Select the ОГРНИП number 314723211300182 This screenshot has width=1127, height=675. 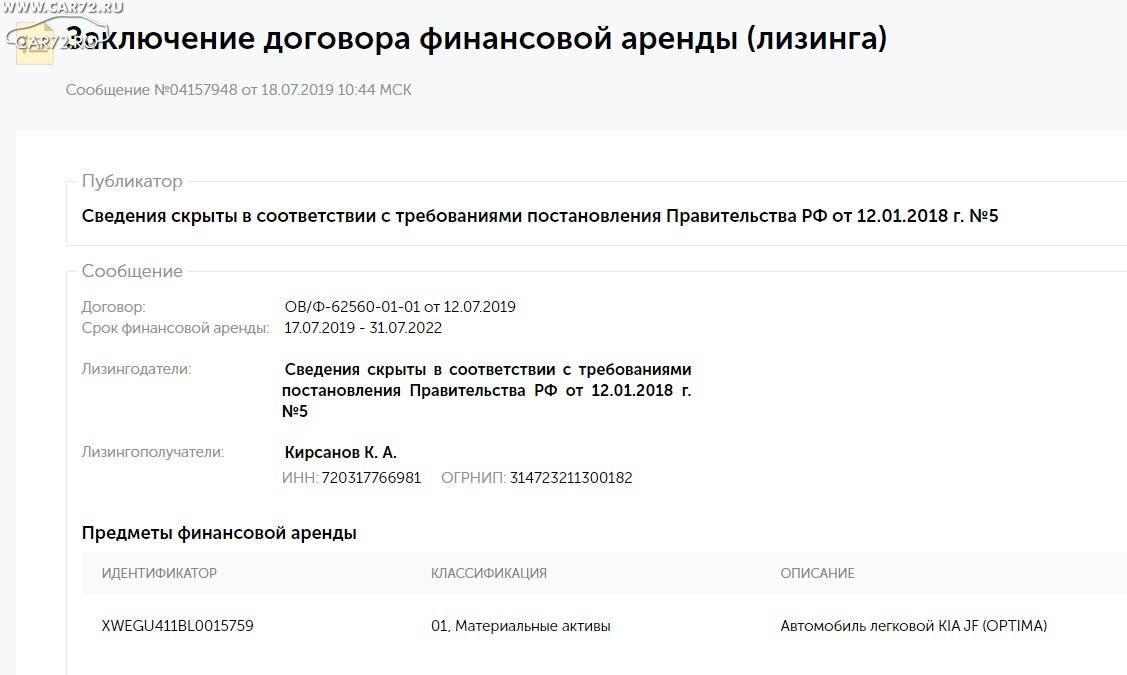(x=571, y=478)
